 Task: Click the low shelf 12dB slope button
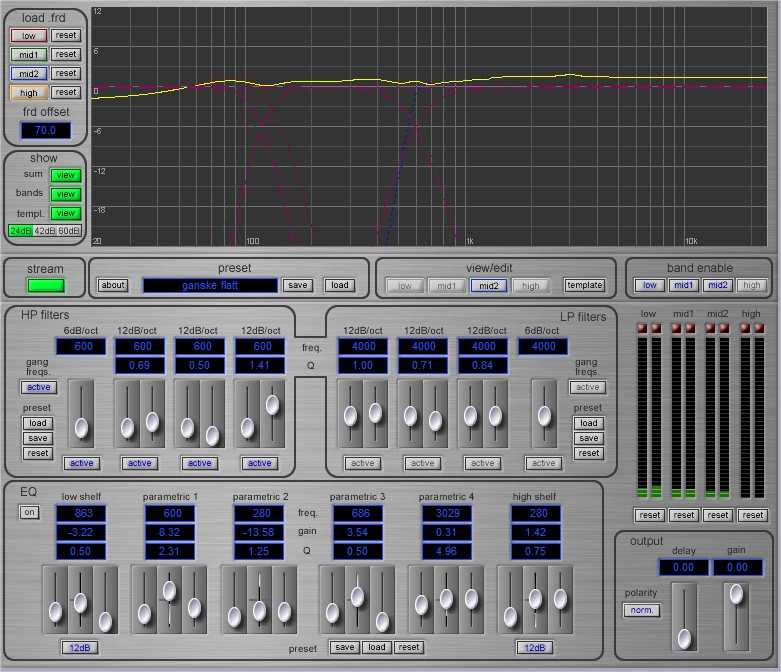(79, 647)
